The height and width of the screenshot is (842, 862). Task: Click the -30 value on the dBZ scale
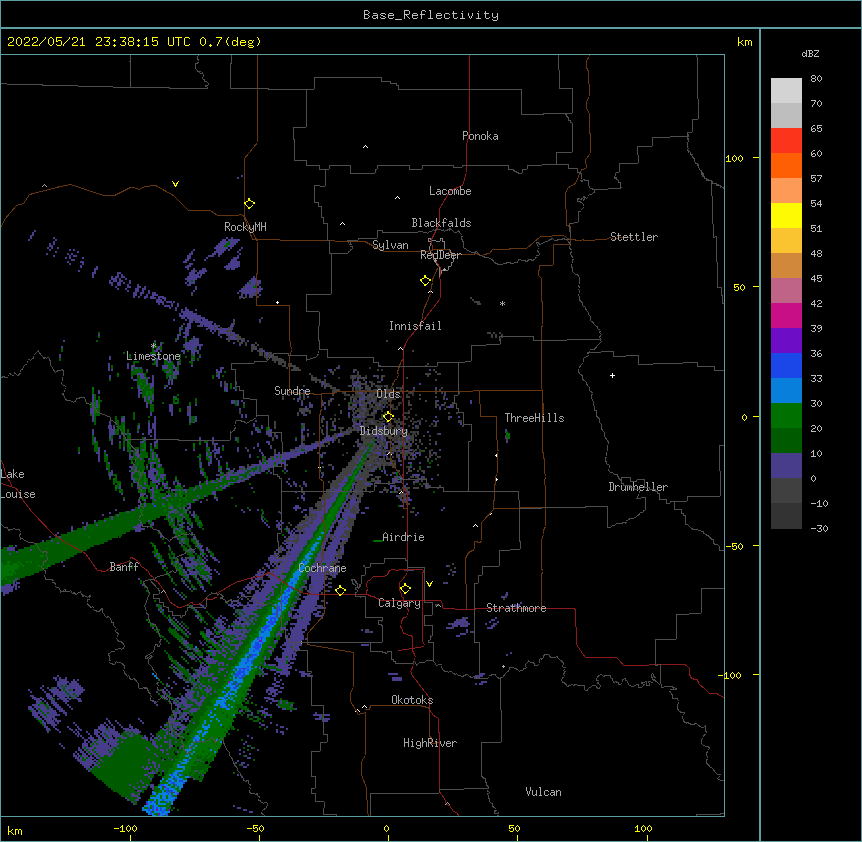[x=819, y=528]
